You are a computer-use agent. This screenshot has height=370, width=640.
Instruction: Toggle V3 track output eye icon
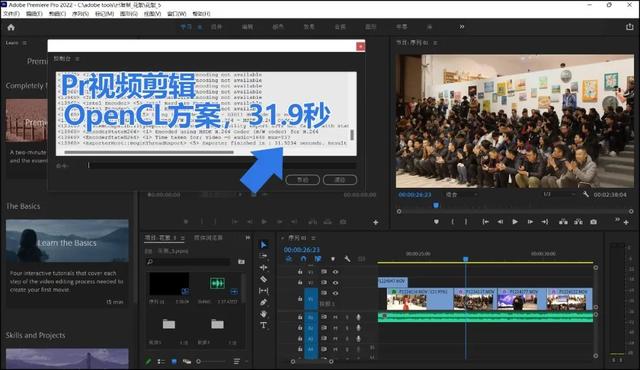(x=335, y=272)
